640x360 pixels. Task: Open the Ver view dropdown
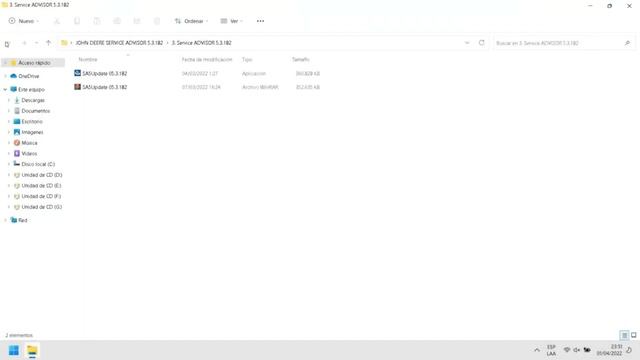231,21
